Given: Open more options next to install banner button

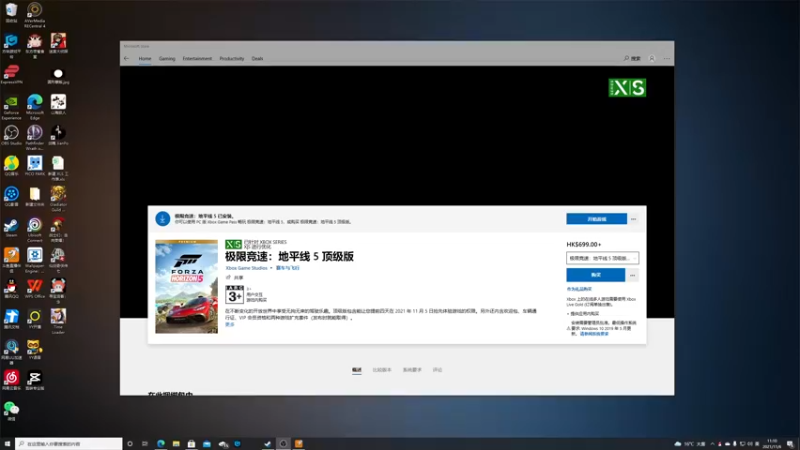Looking at the screenshot, I should coord(633,219).
